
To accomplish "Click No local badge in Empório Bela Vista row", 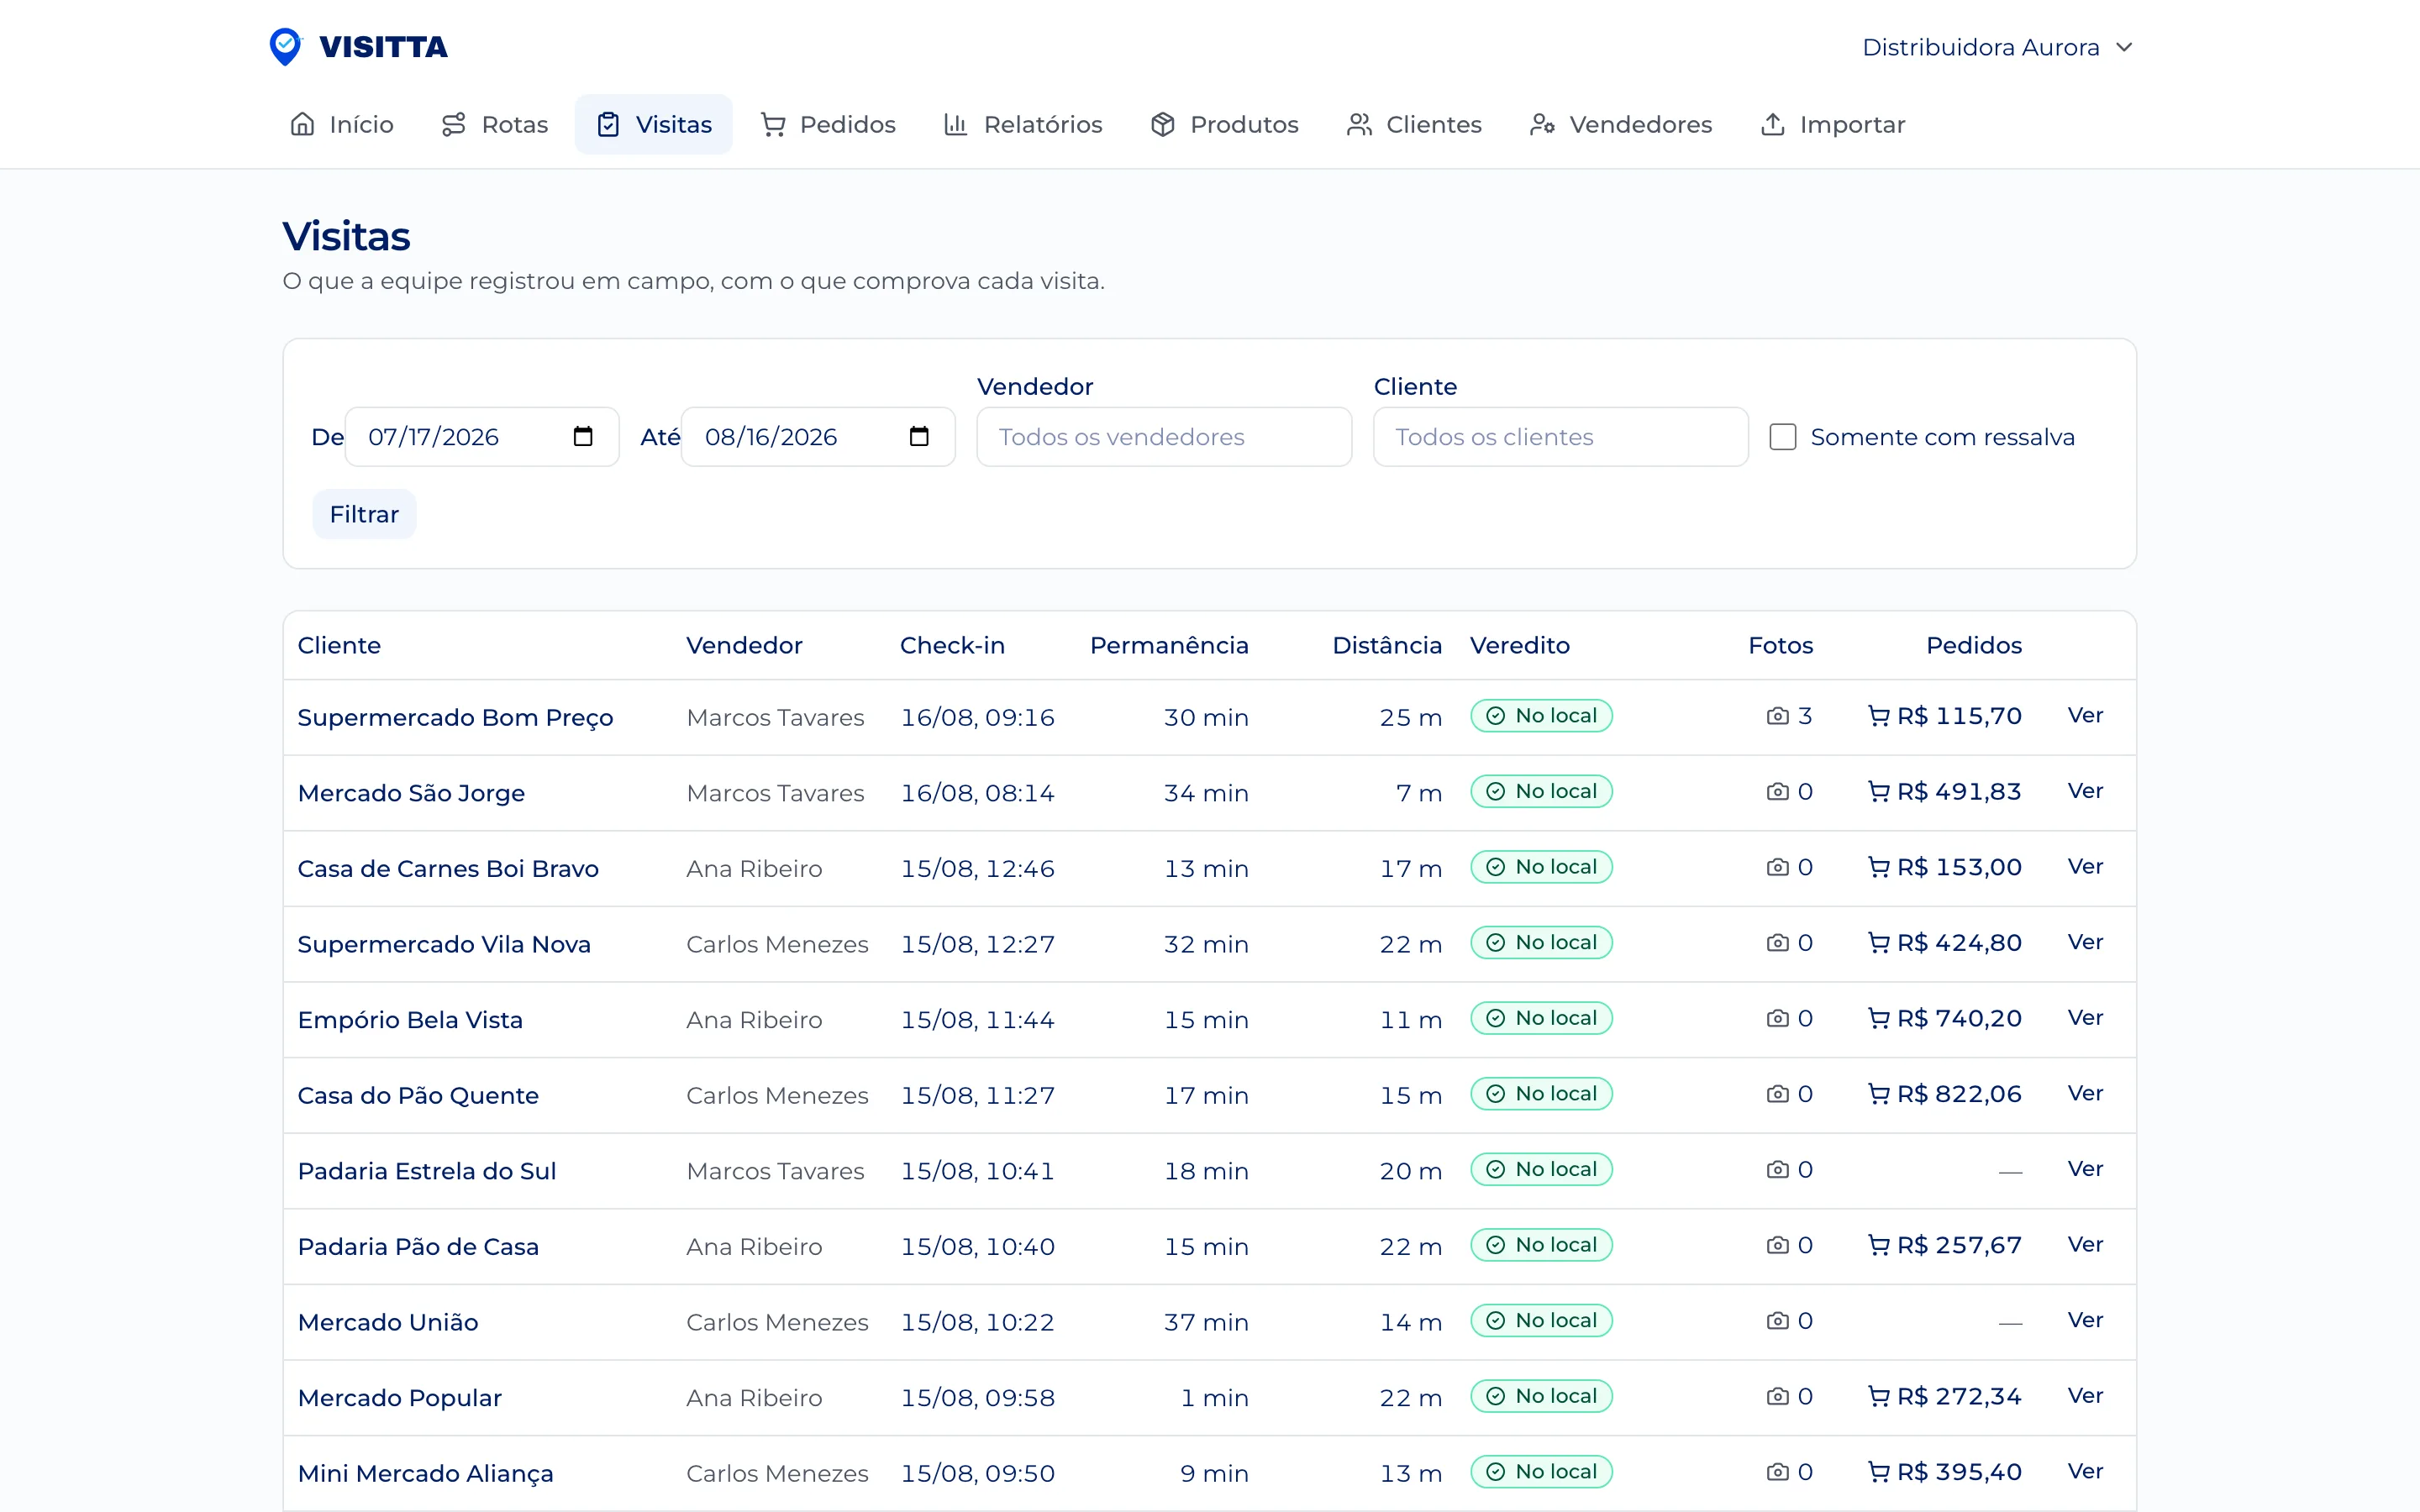I will (1541, 1018).
